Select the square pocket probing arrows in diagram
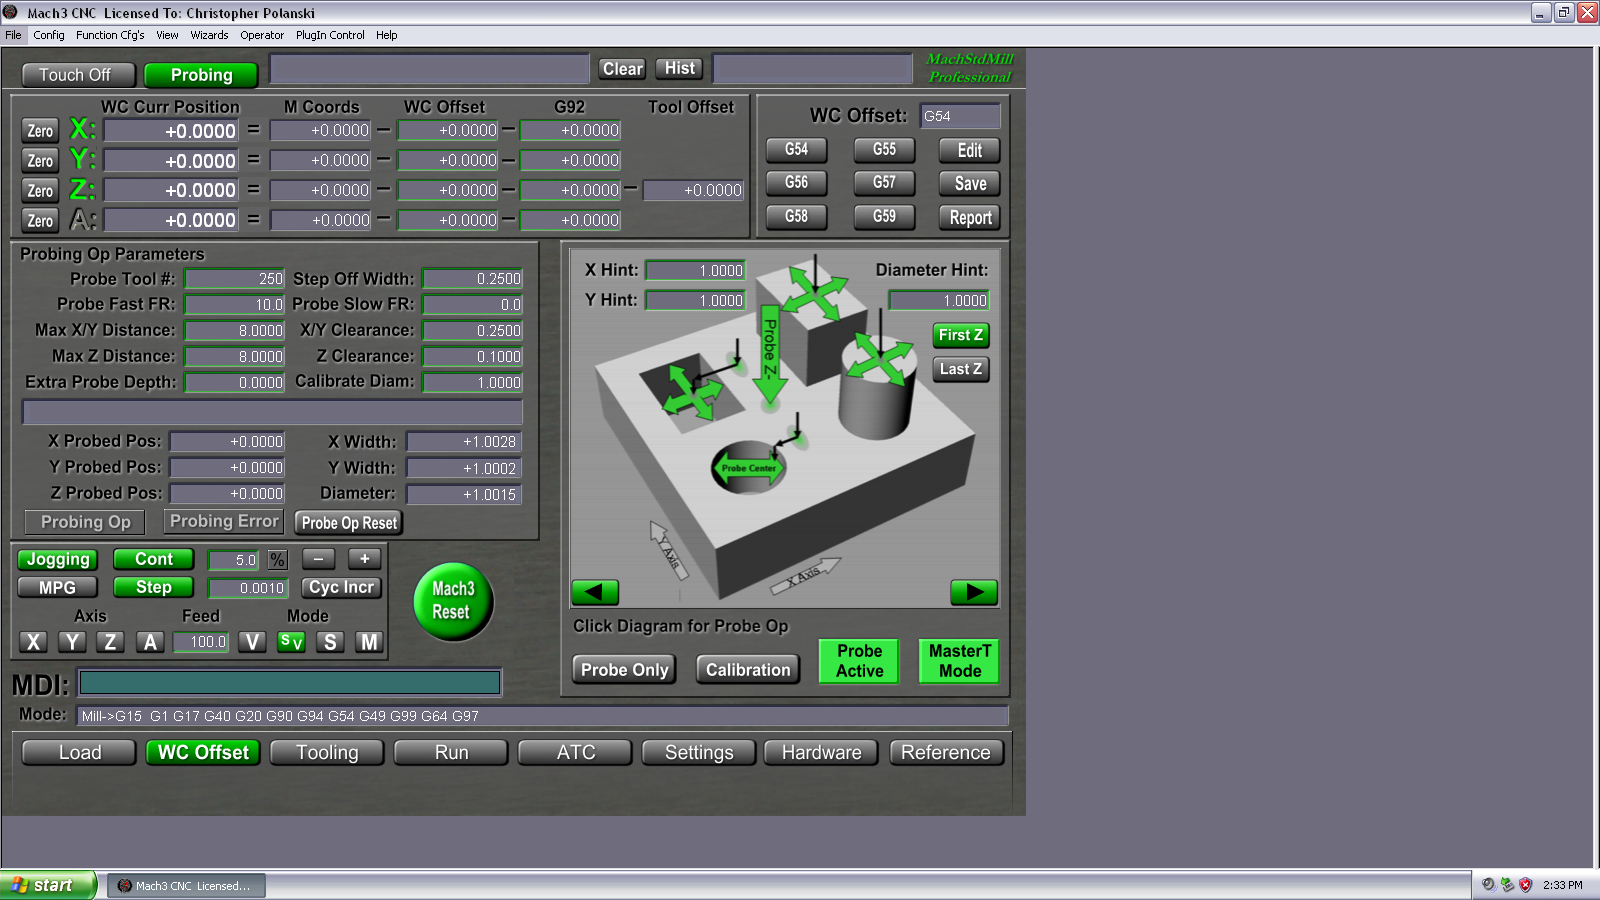The height and width of the screenshot is (900, 1600). (692, 391)
